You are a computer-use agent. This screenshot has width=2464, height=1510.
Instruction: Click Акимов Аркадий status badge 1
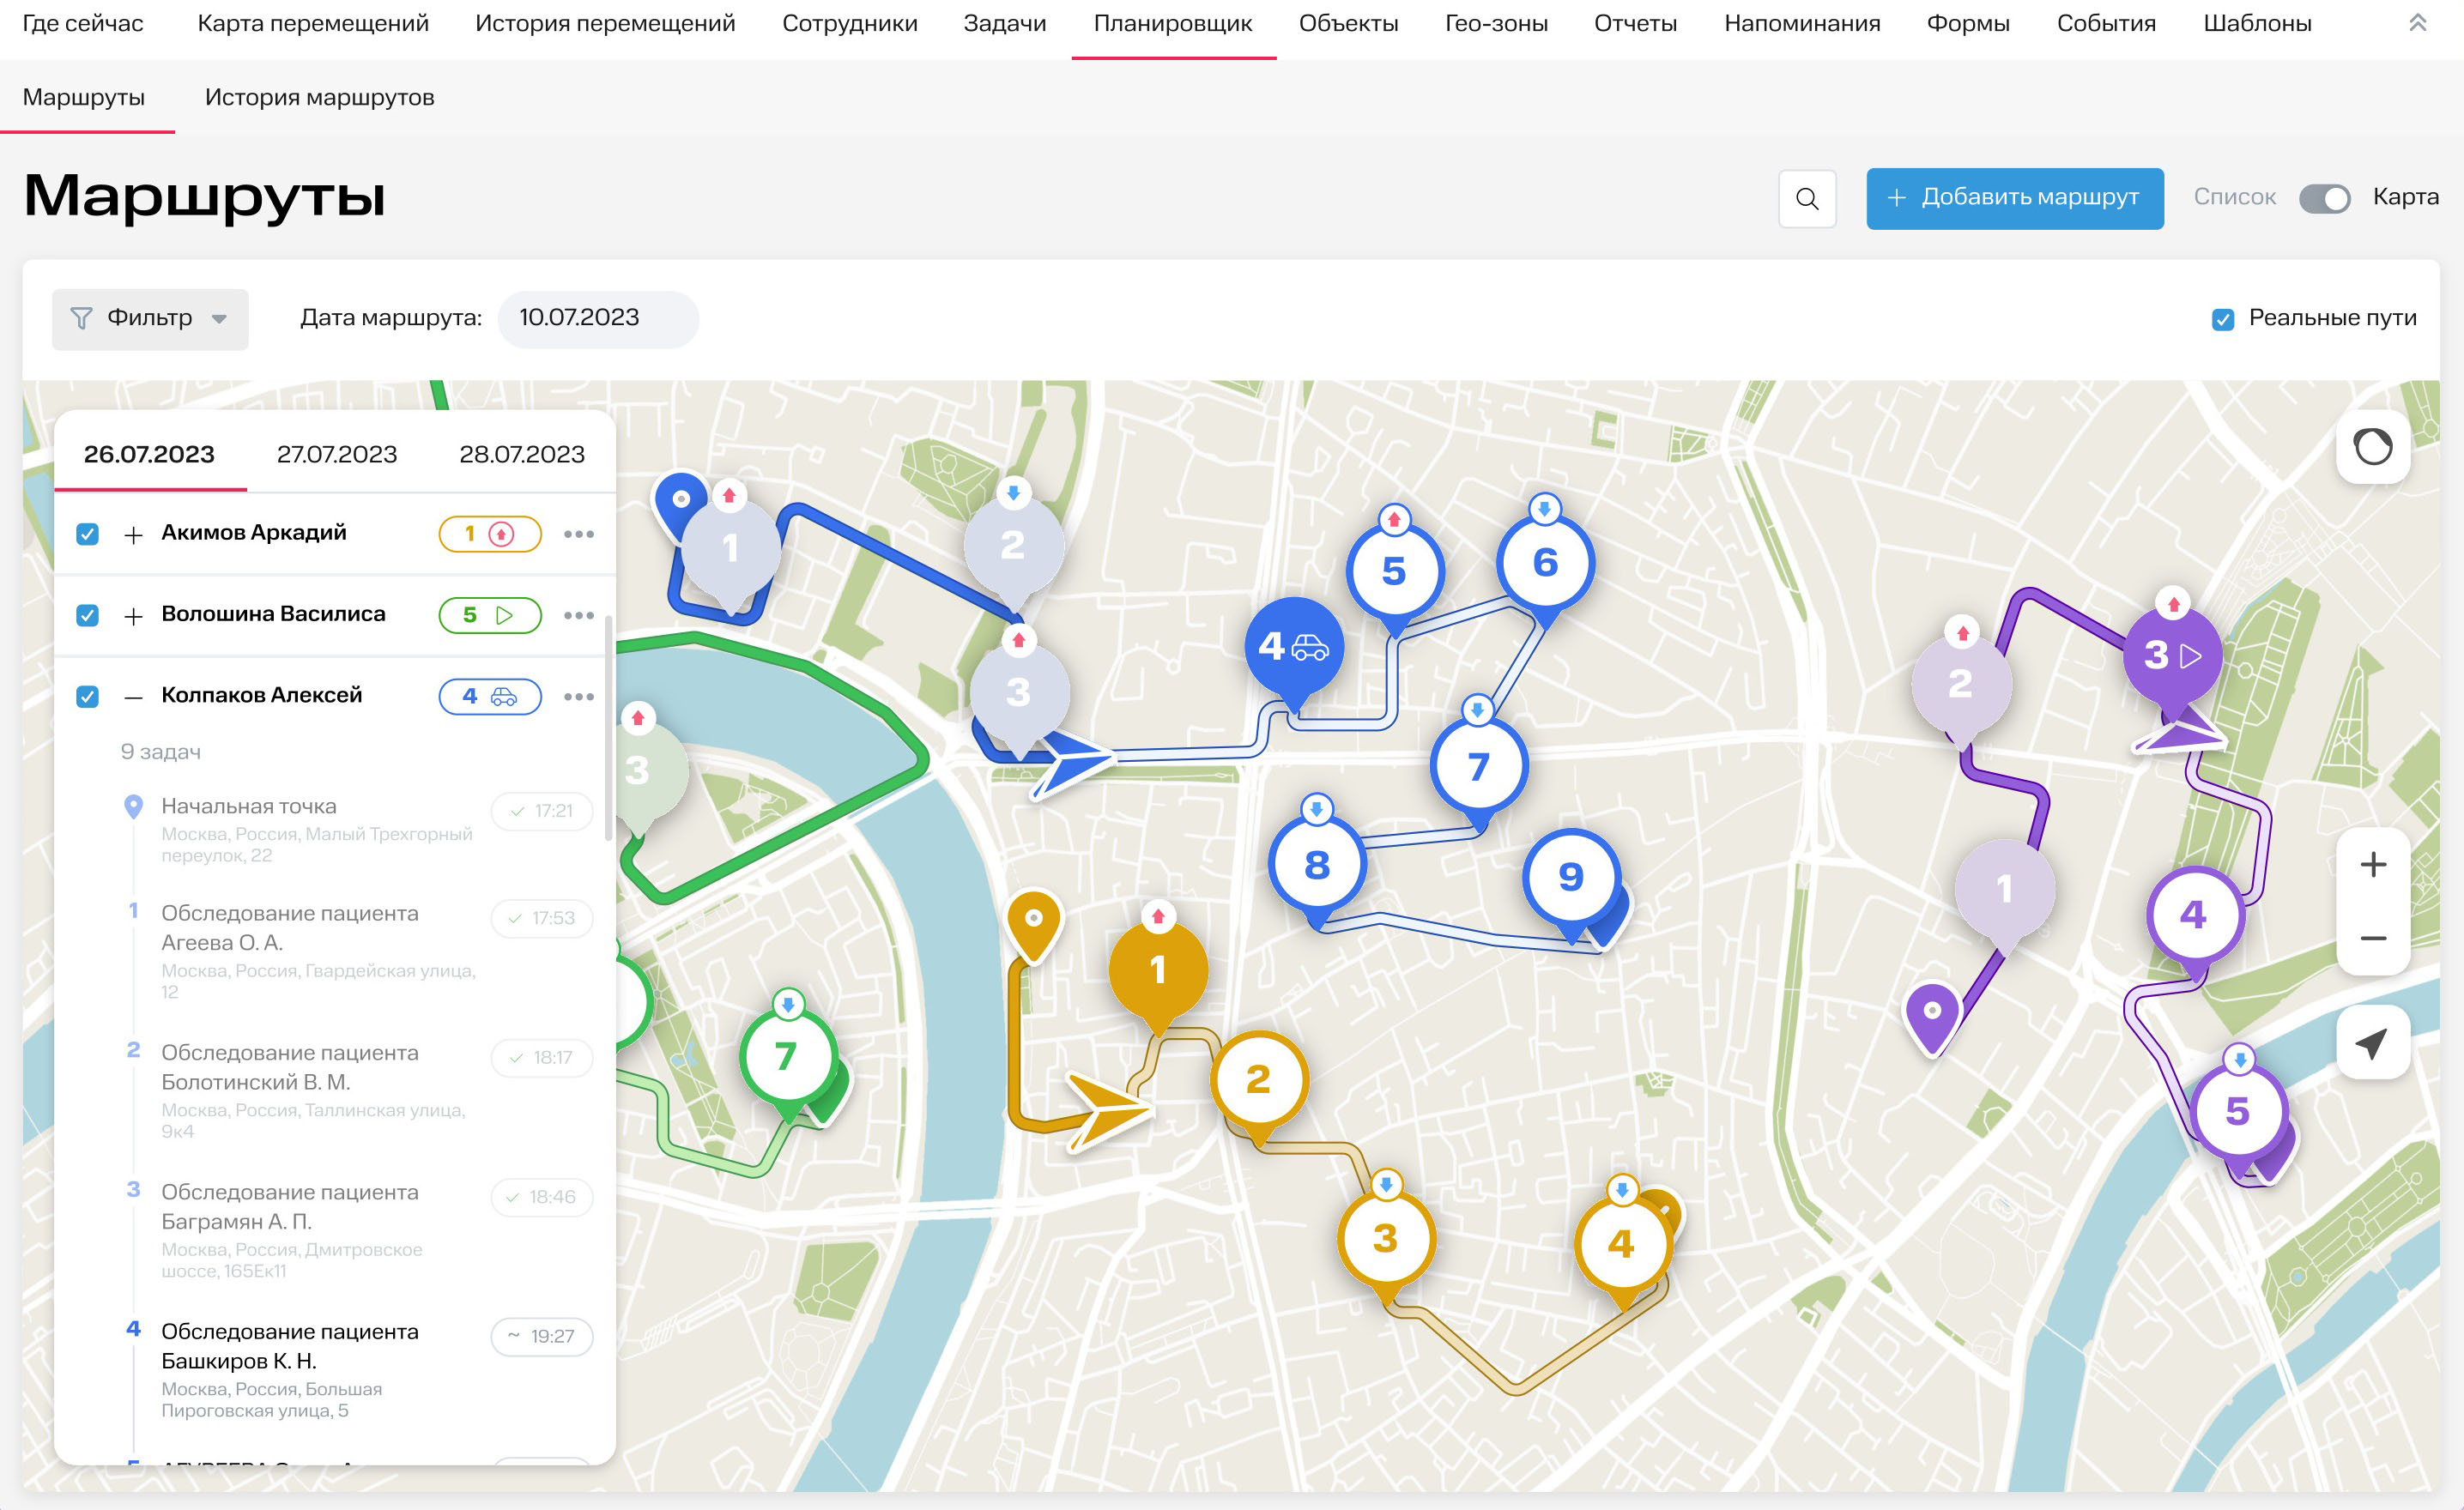(x=490, y=534)
